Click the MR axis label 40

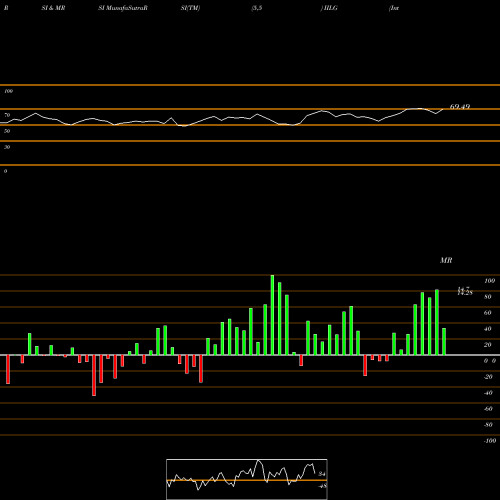pos(488,329)
